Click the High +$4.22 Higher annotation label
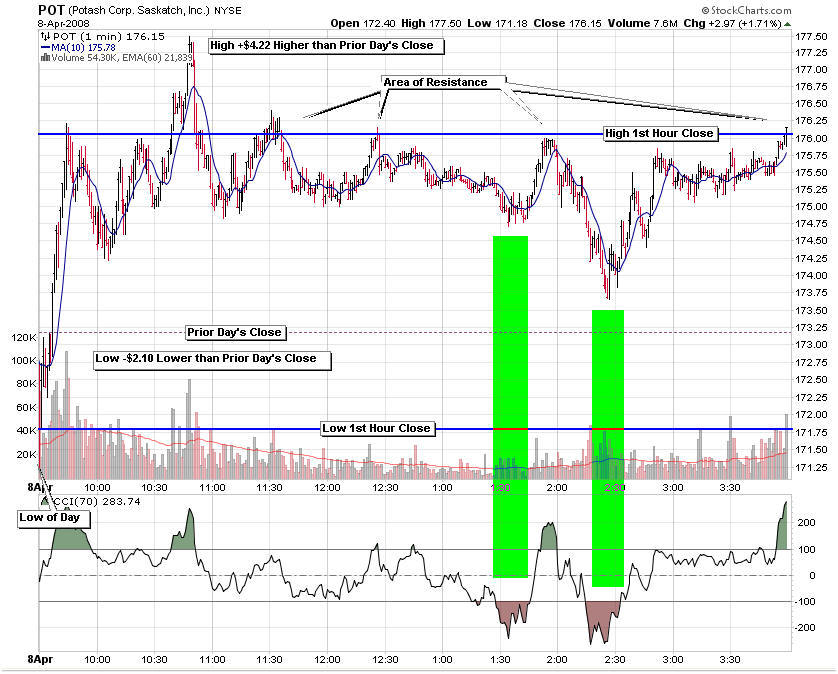 click(x=325, y=45)
